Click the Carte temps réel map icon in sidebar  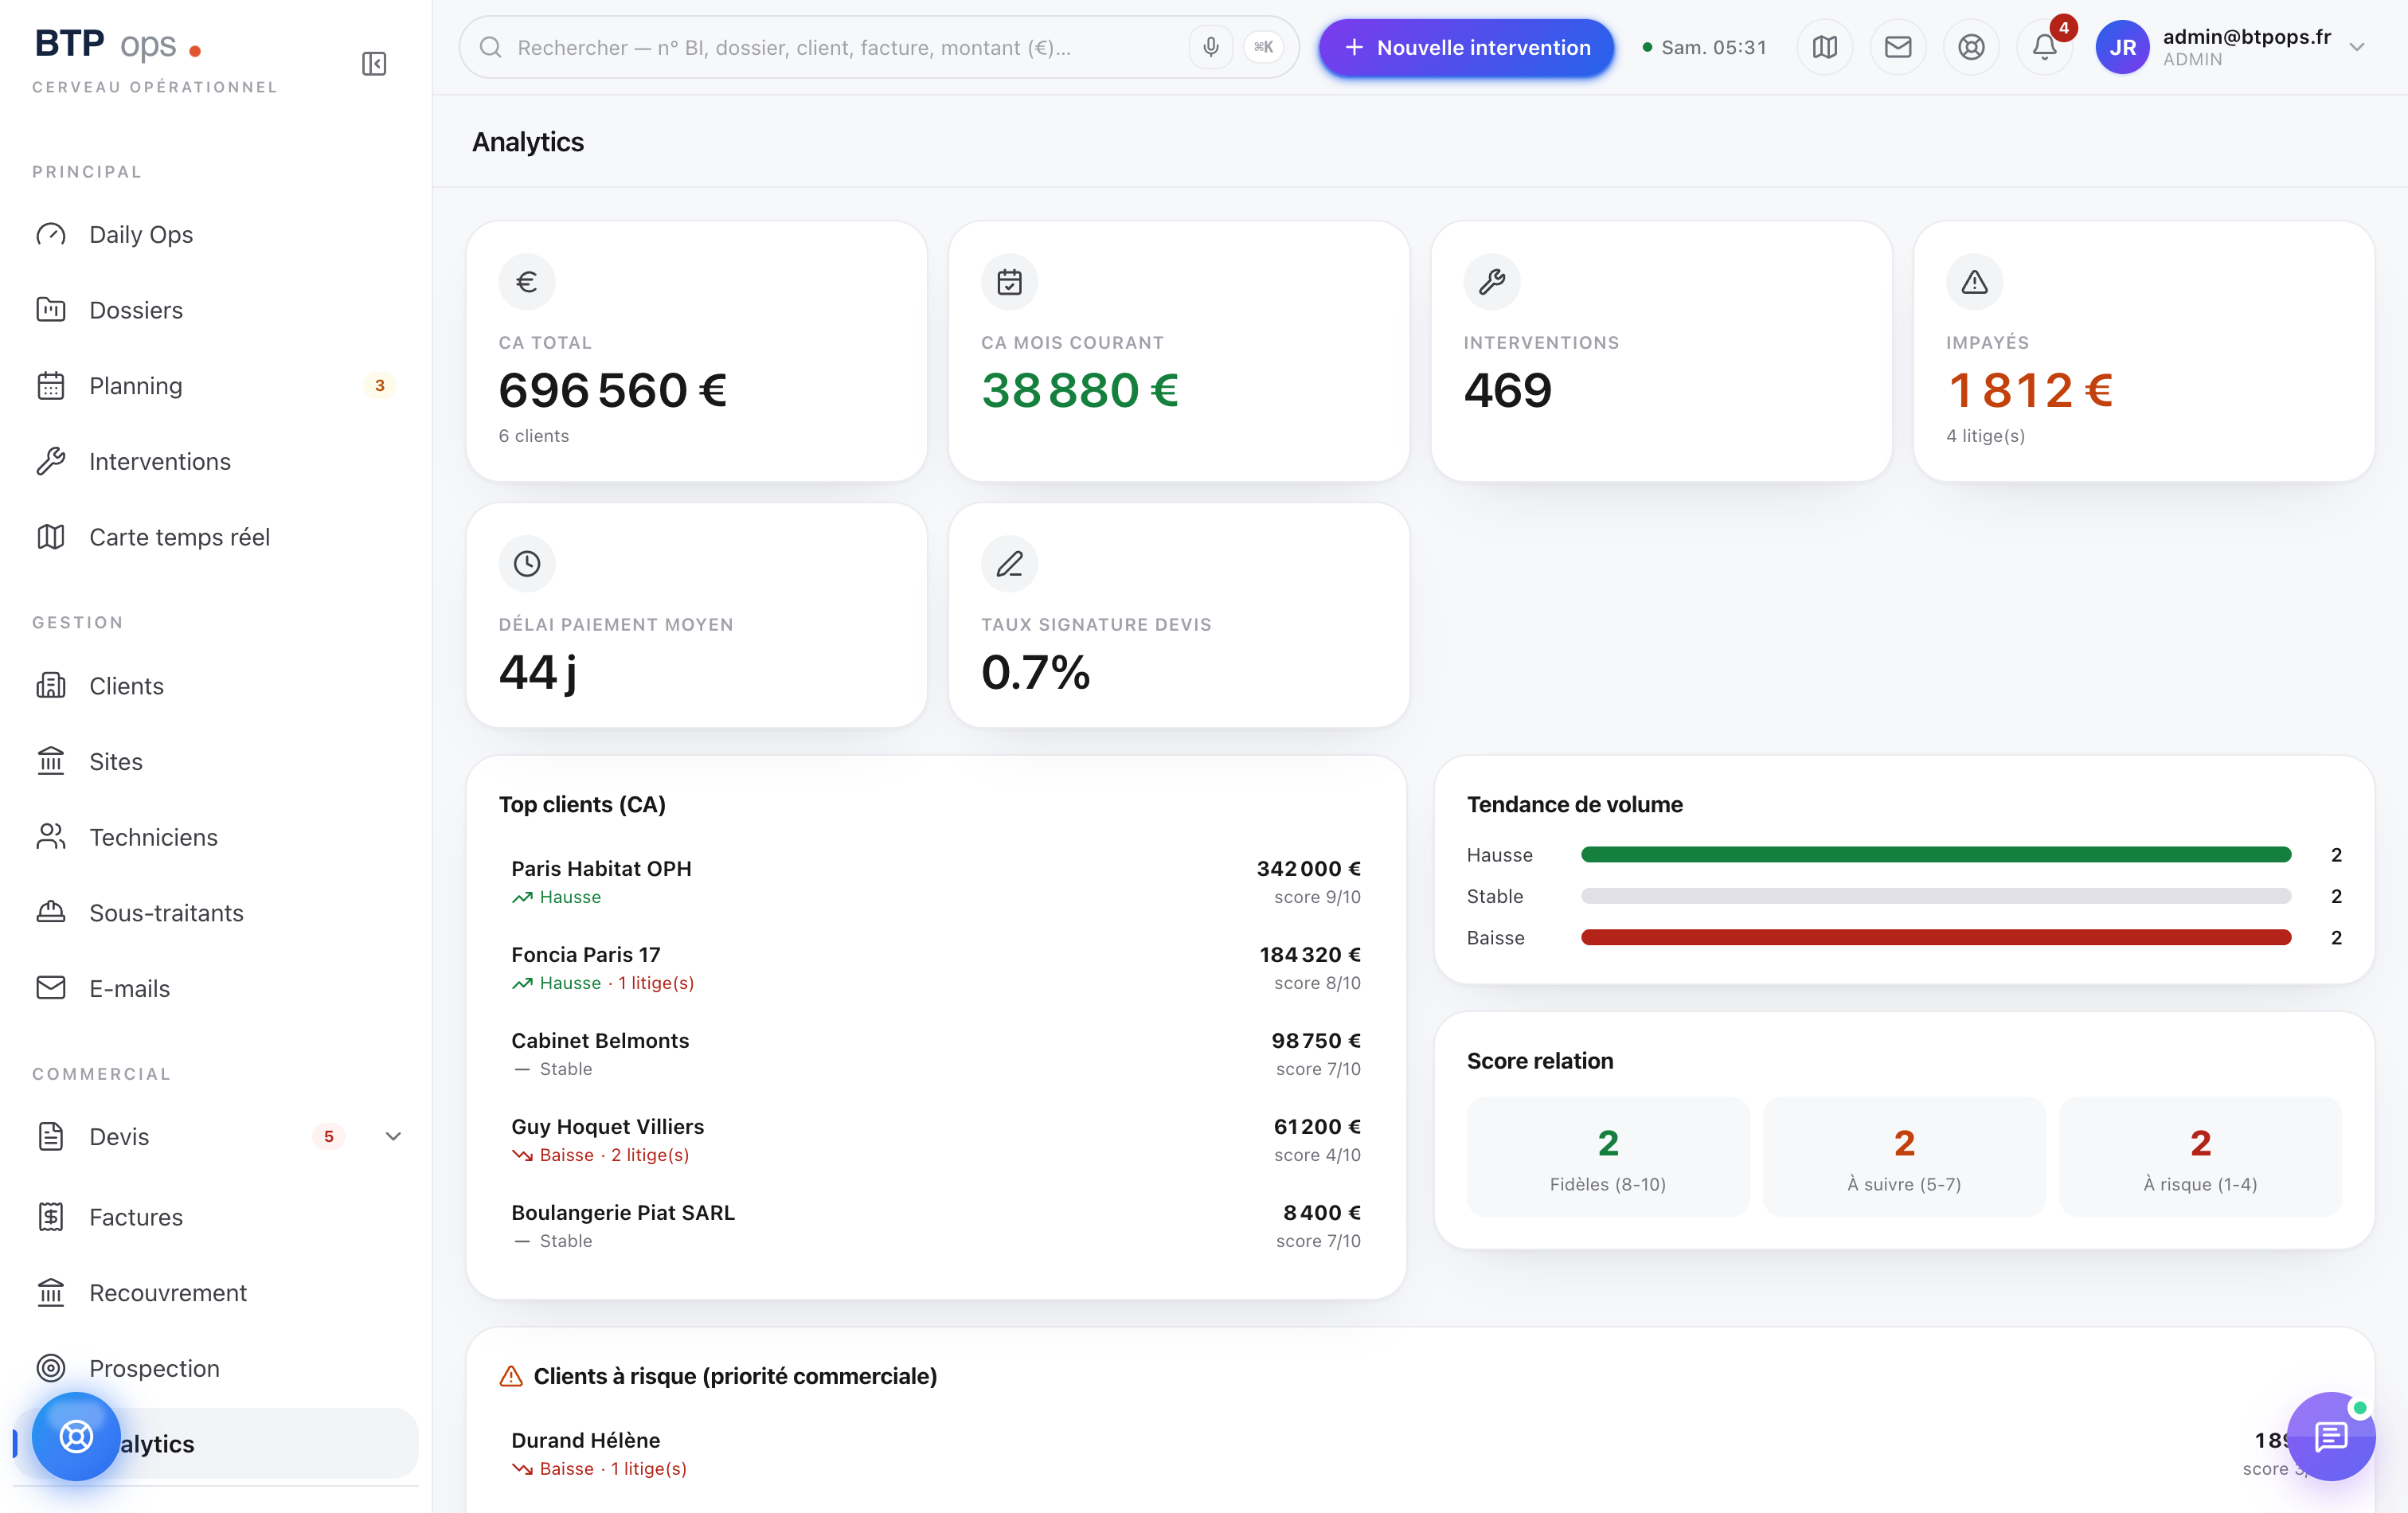51,537
